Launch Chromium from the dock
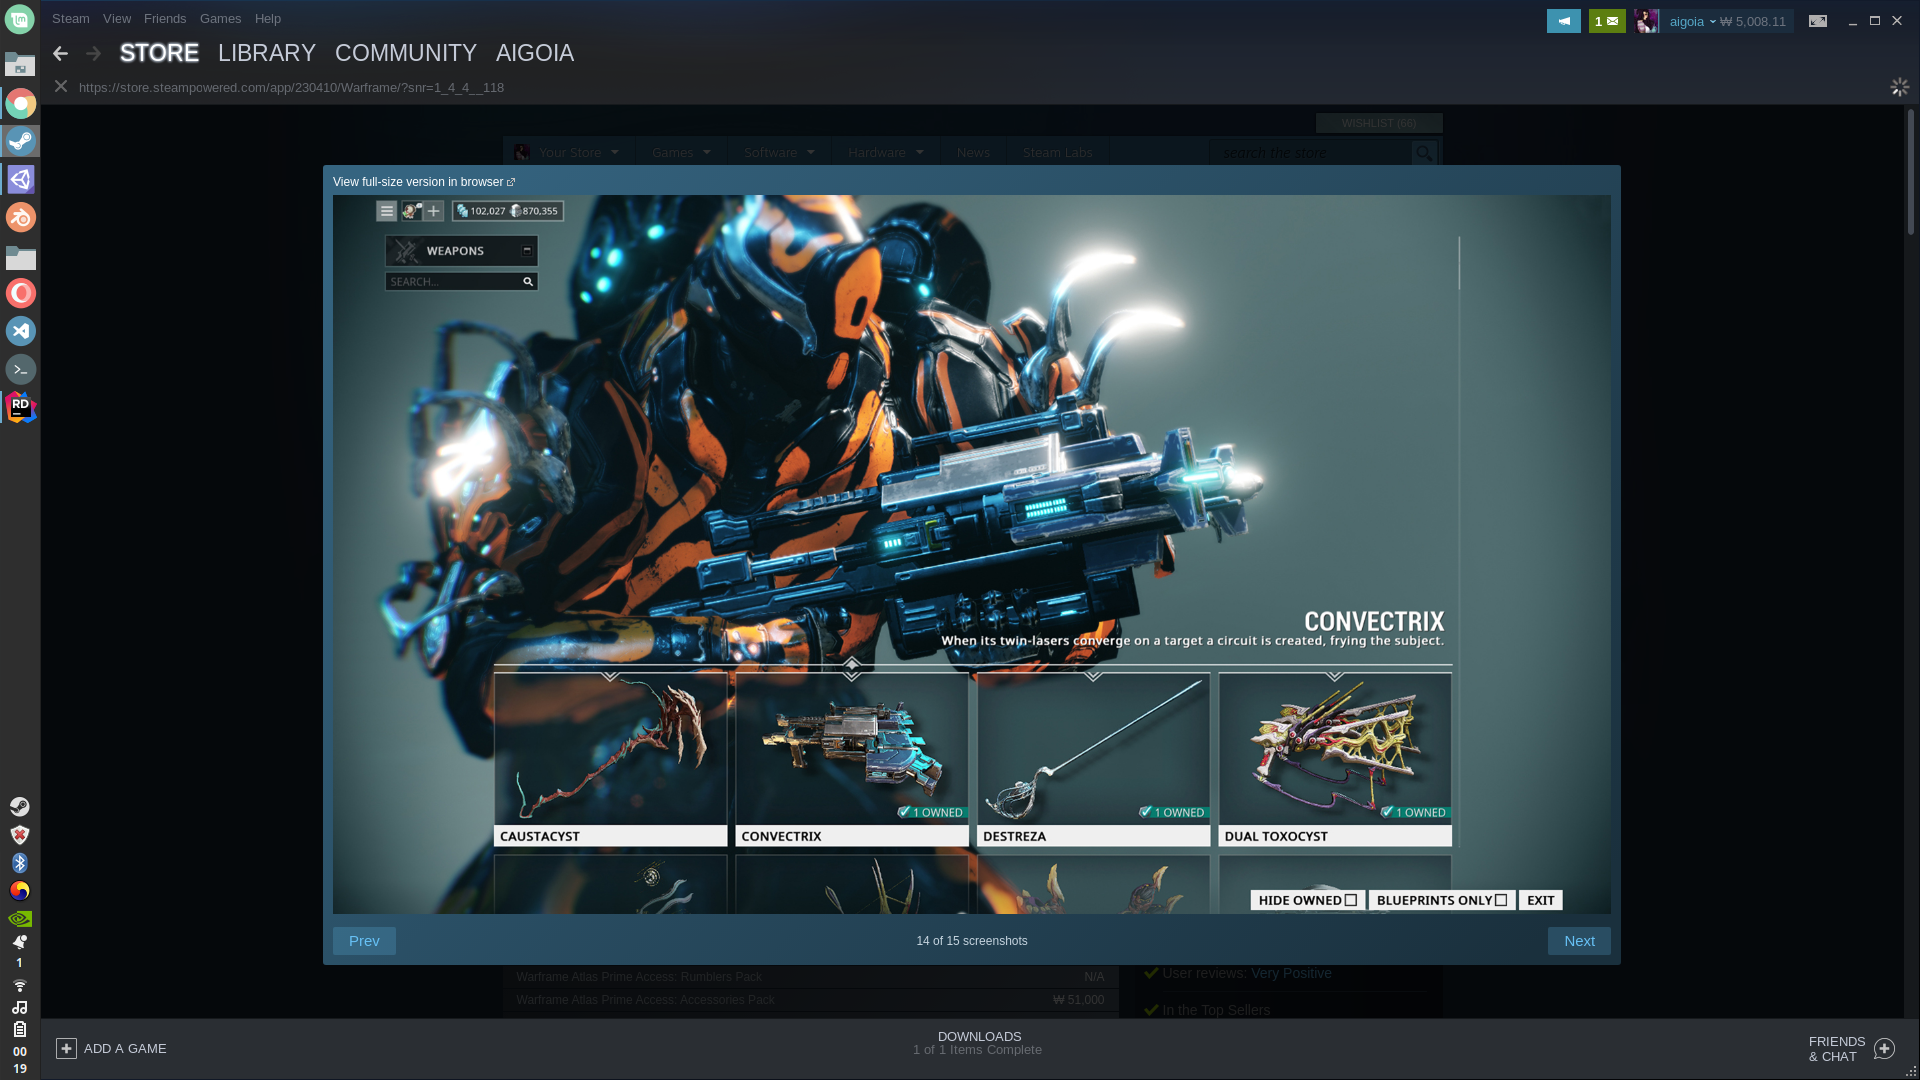The height and width of the screenshot is (1080, 1920). pos(20,103)
